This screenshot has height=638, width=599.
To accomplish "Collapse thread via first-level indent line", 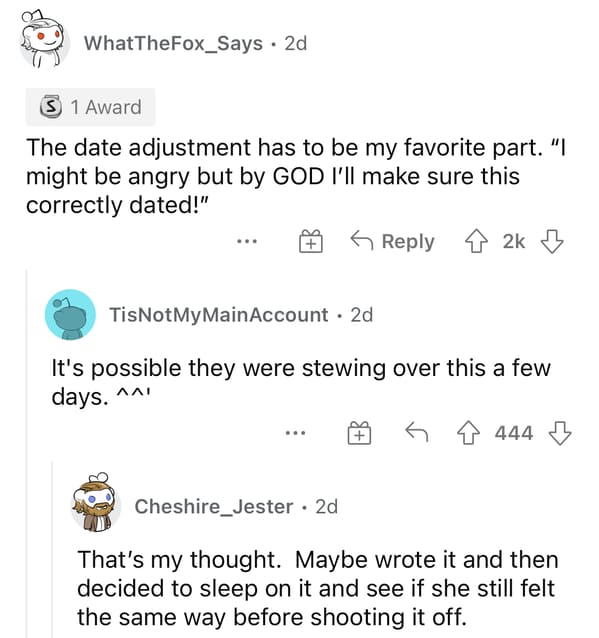I will tap(27, 453).
